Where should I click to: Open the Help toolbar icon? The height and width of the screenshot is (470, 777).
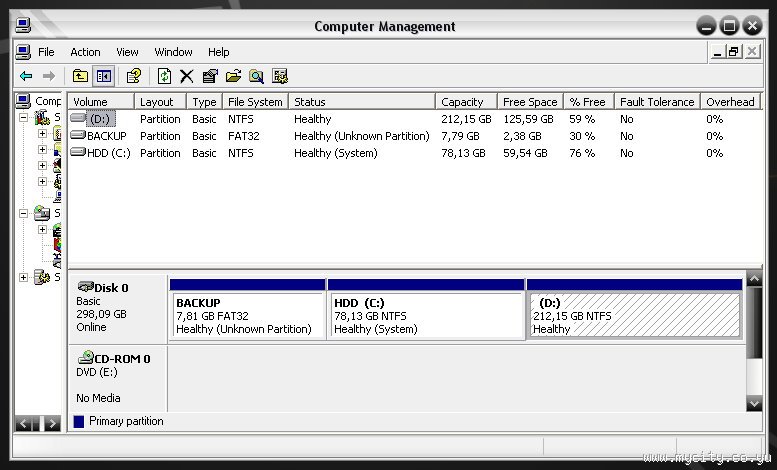[134, 76]
